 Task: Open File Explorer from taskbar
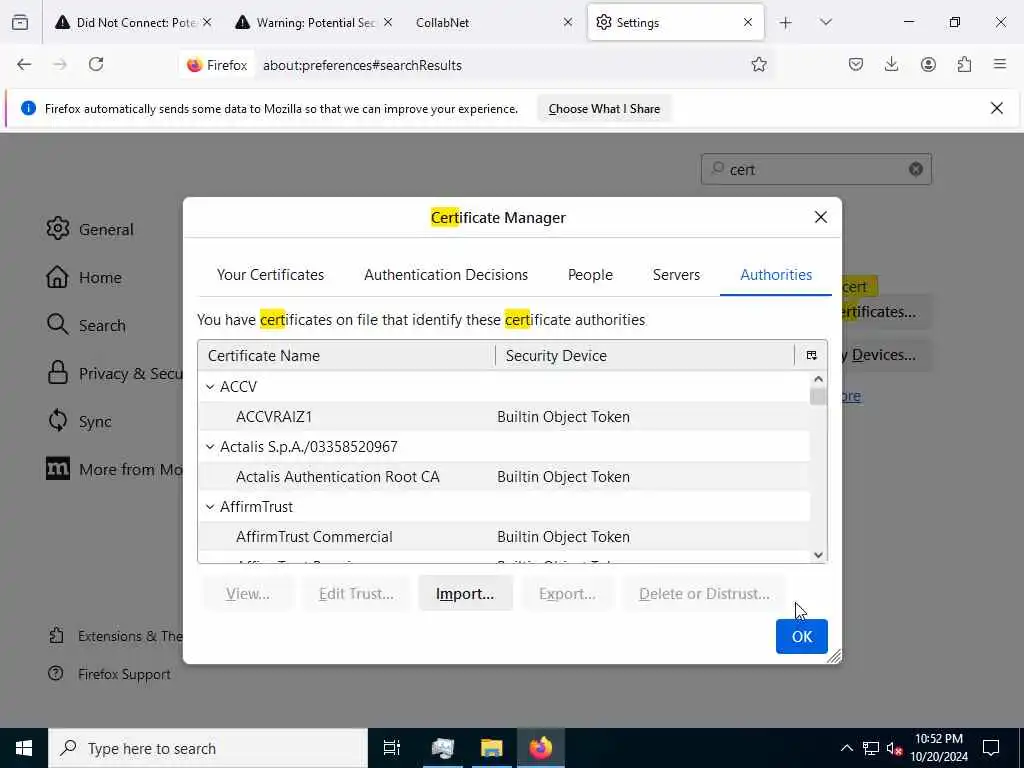(492, 748)
